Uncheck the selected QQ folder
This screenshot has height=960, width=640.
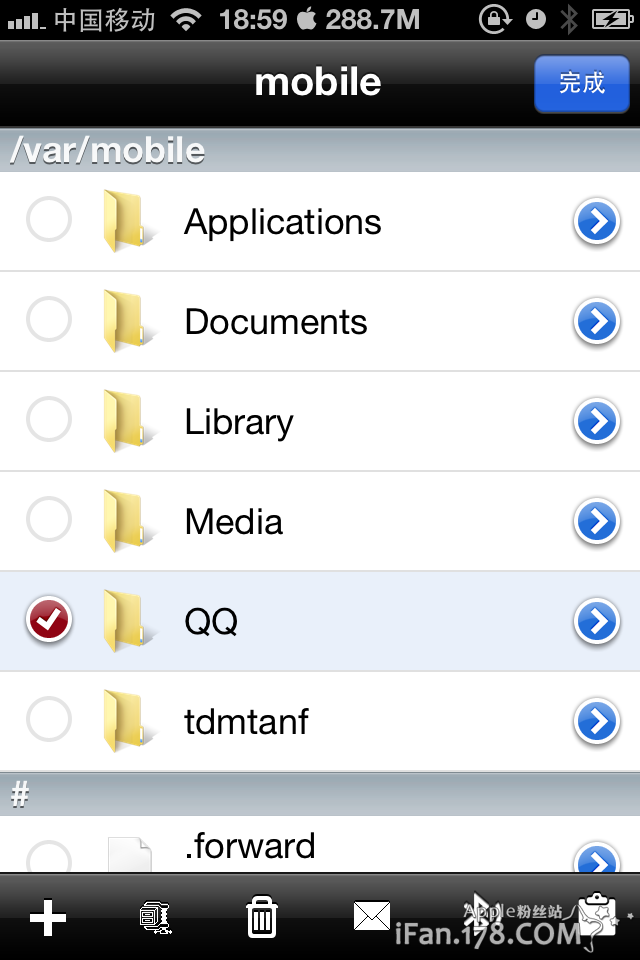point(49,620)
